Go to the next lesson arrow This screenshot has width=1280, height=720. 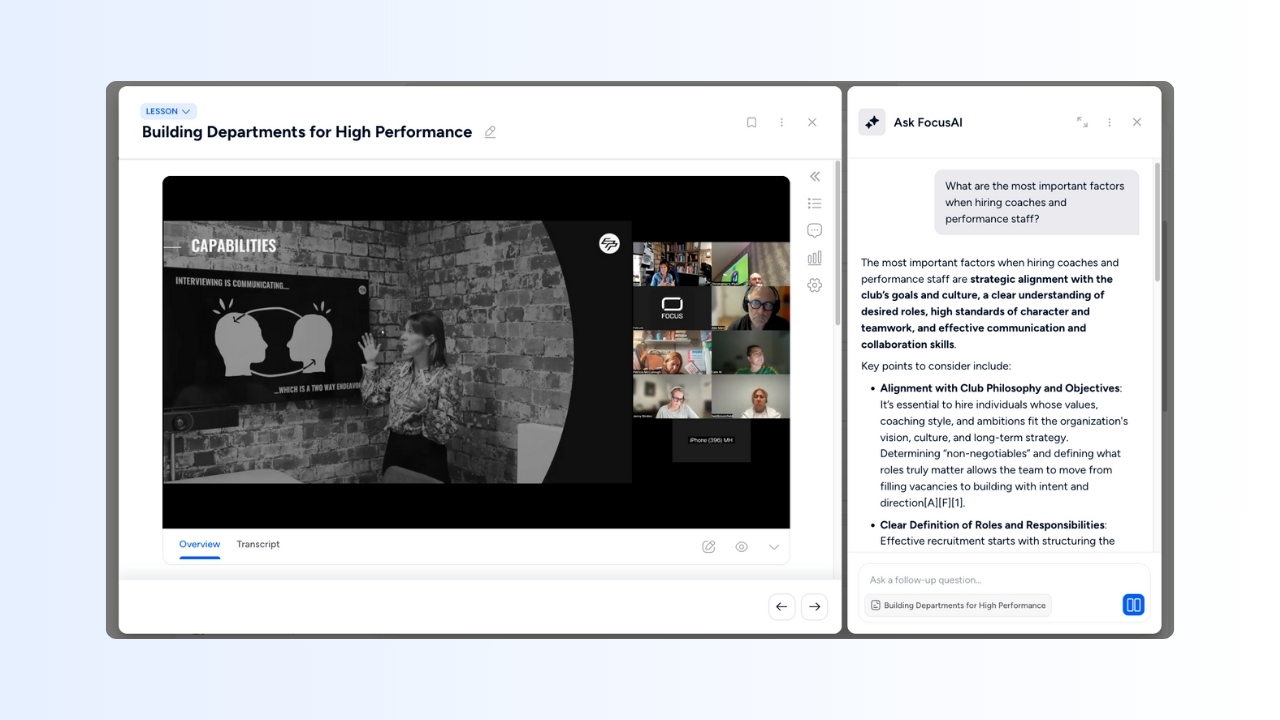[x=815, y=606]
